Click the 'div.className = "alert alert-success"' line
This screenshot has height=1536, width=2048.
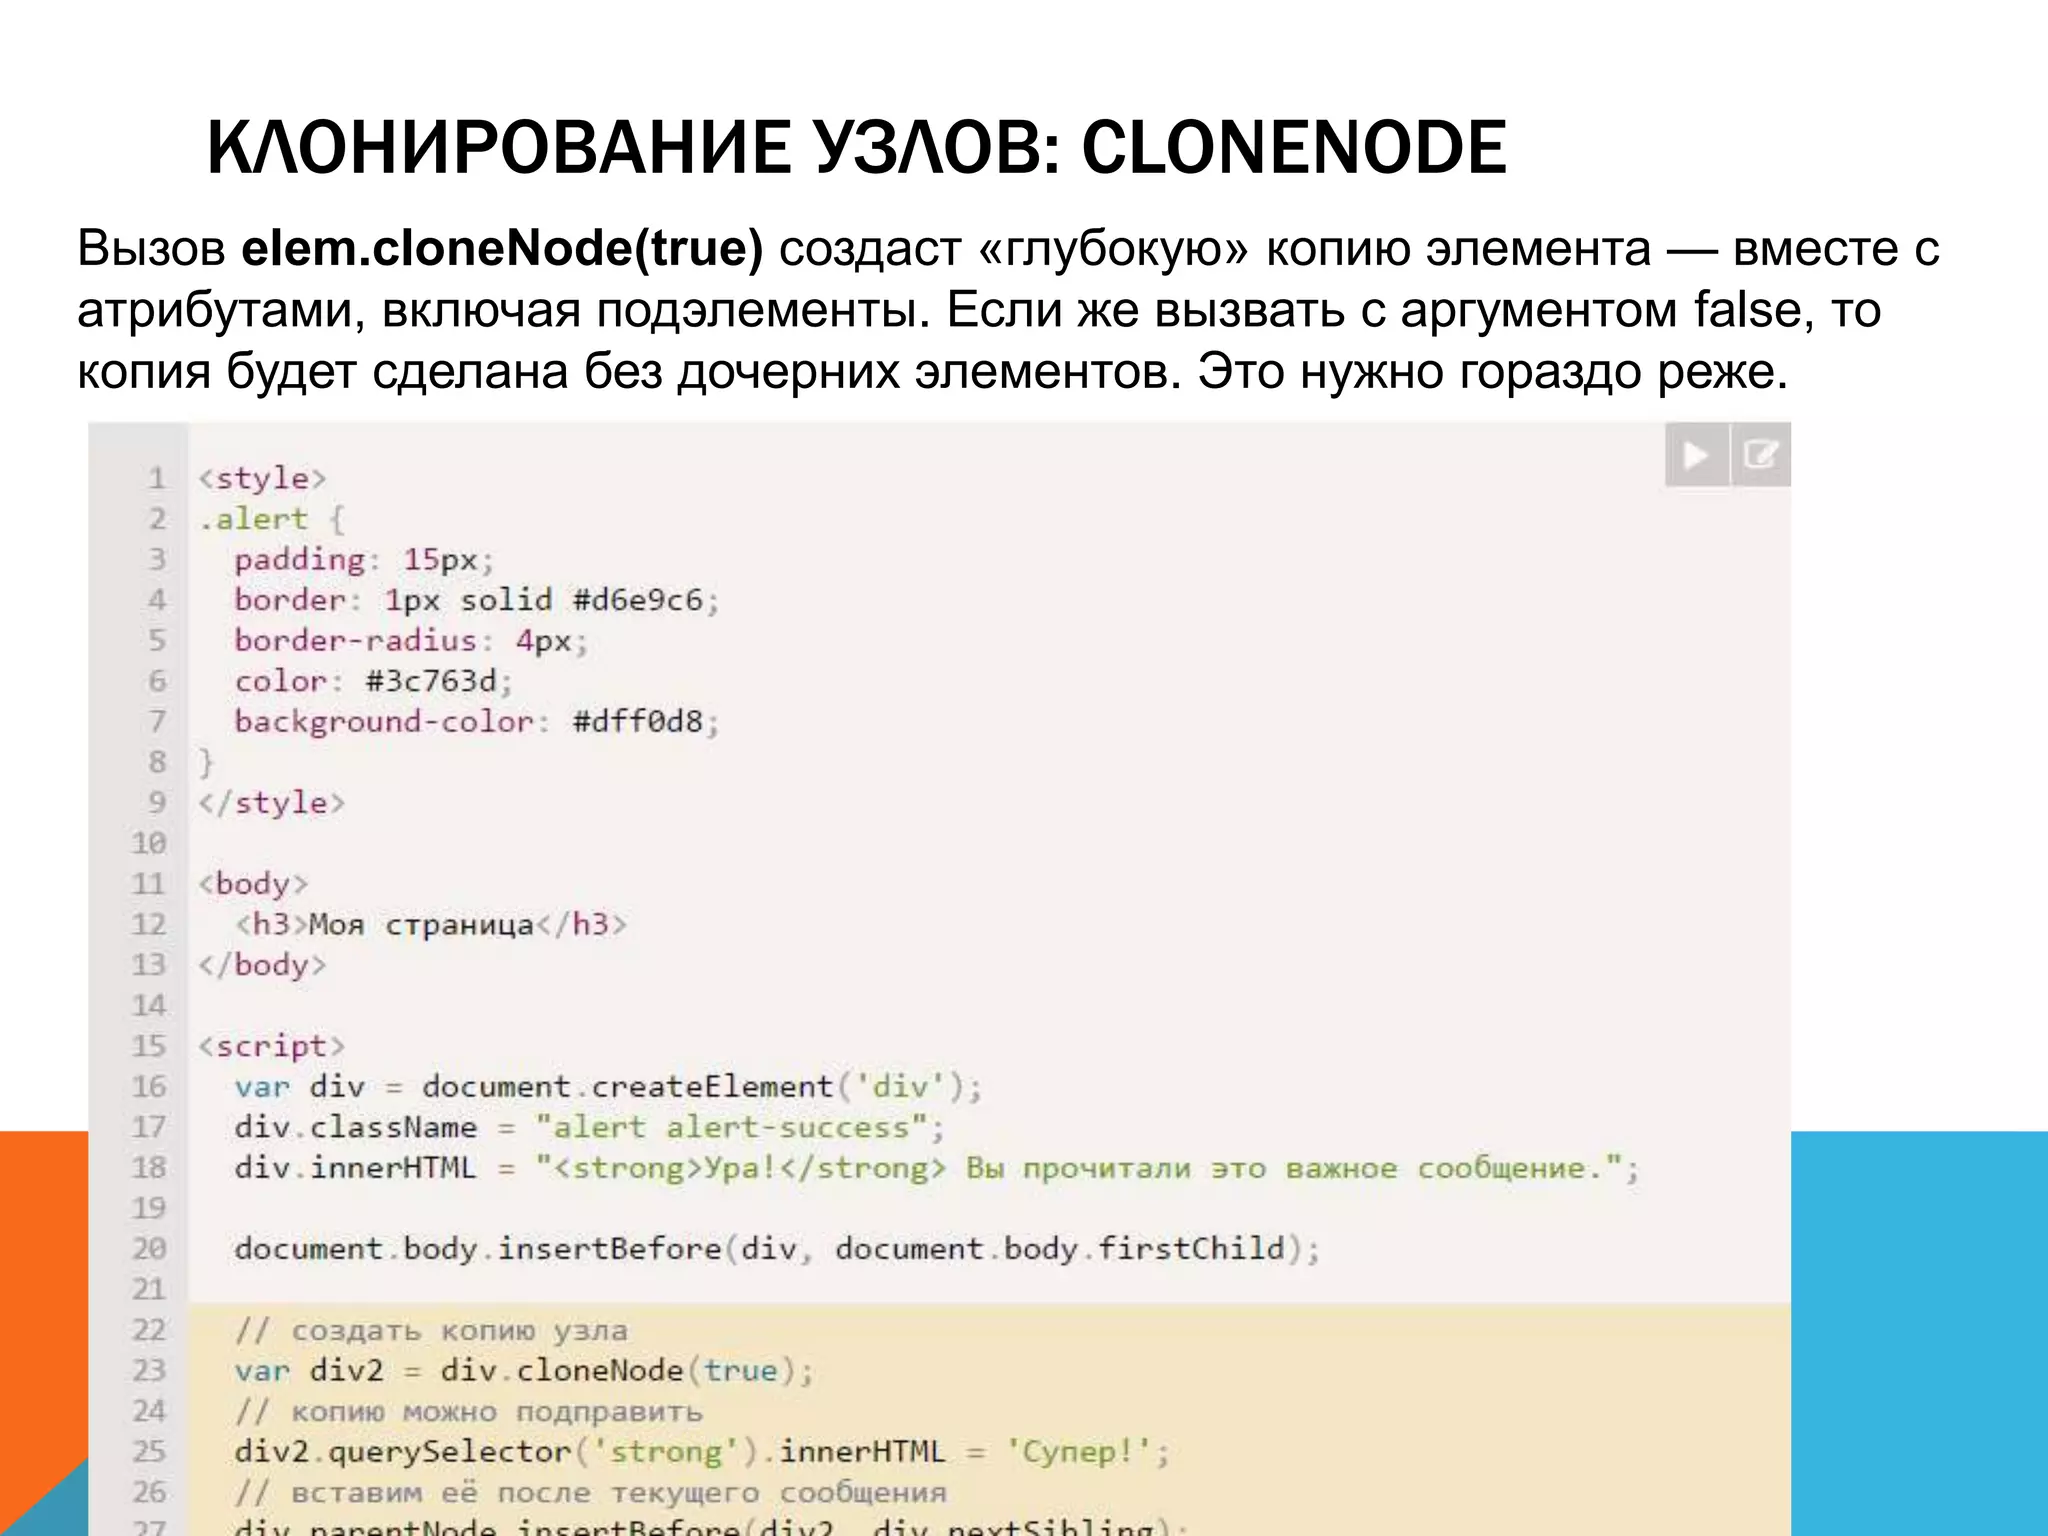point(589,1128)
